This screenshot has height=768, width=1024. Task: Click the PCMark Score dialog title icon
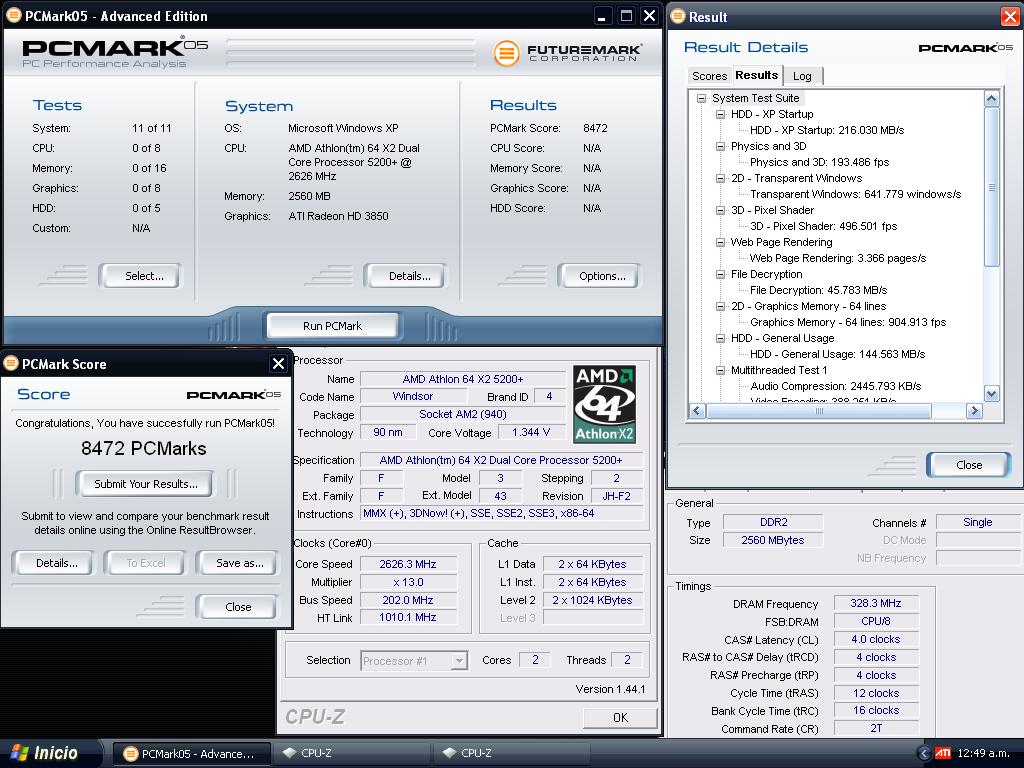tap(11, 364)
